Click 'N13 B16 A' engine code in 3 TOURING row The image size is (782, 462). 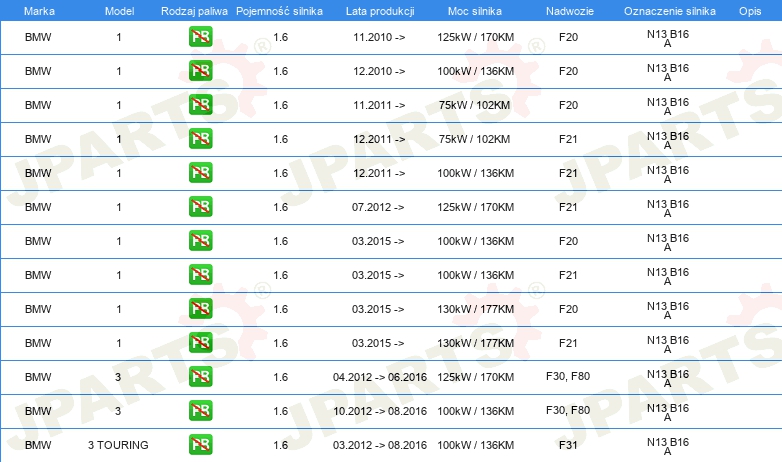pyautogui.click(x=668, y=447)
